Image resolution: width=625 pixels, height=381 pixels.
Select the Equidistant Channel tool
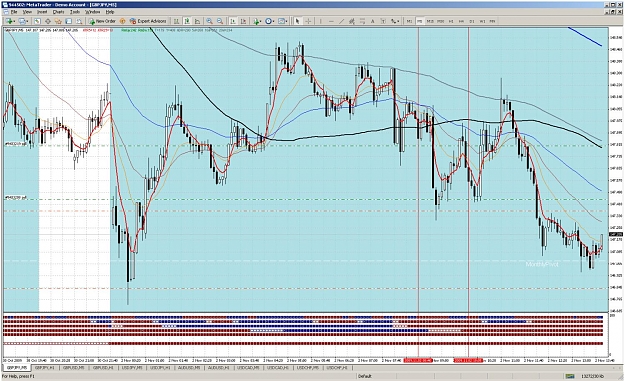[x=352, y=21]
